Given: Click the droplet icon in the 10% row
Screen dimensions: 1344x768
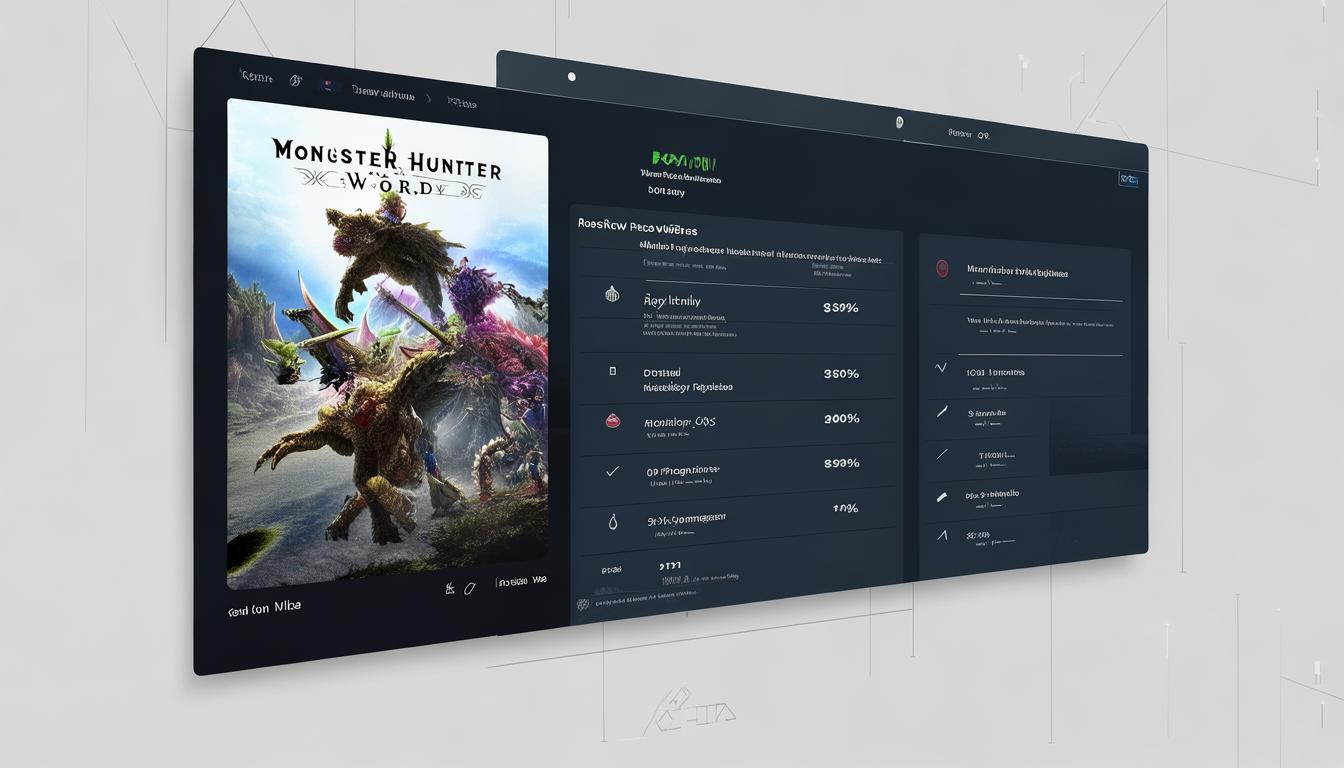Looking at the screenshot, I should pyautogui.click(x=612, y=521).
